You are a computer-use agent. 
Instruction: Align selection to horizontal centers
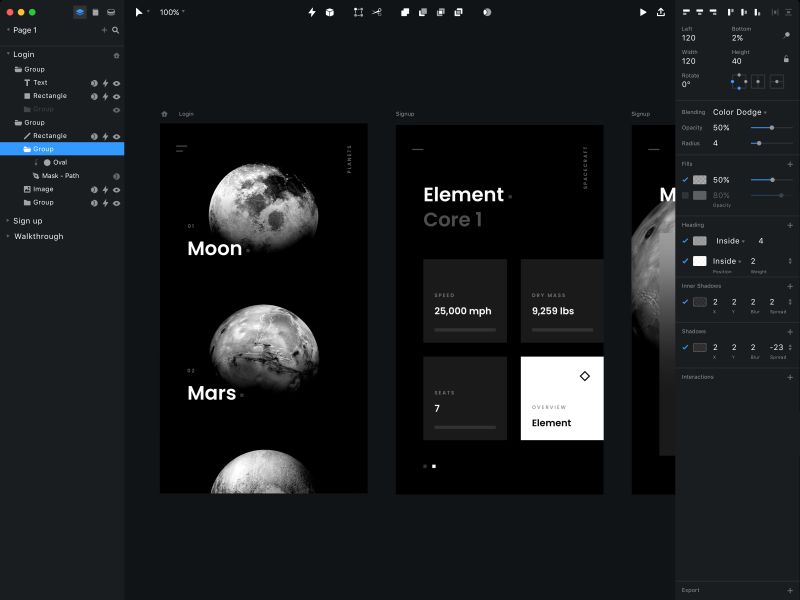(x=699, y=12)
